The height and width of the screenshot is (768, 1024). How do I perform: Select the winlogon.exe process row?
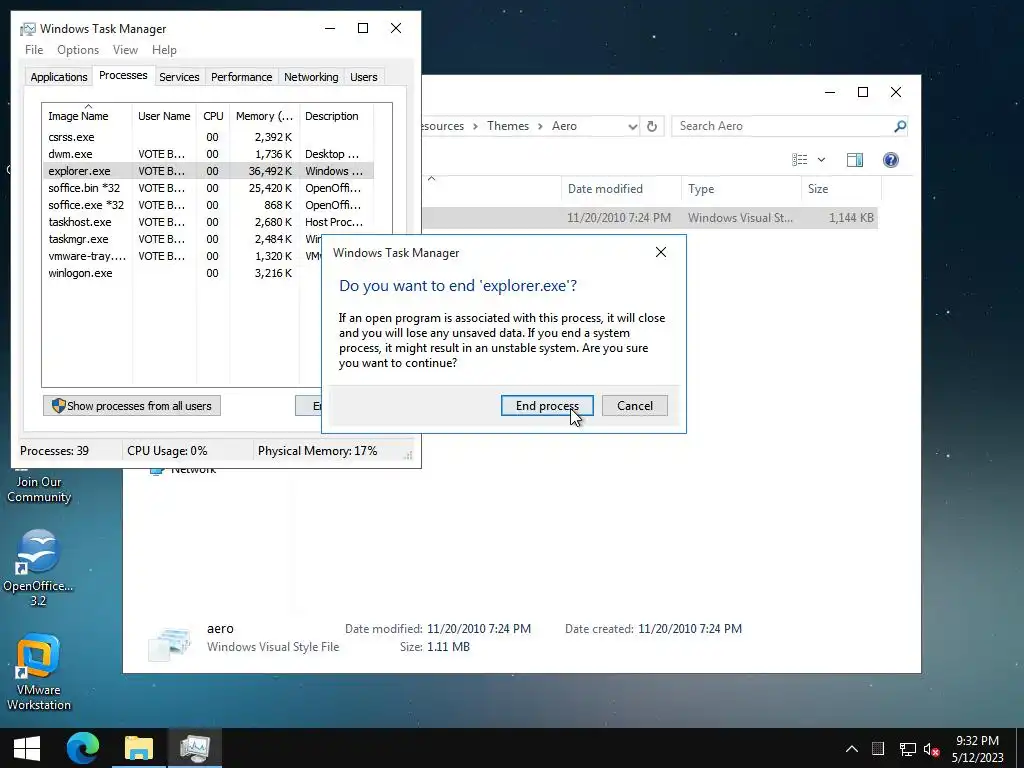point(182,273)
